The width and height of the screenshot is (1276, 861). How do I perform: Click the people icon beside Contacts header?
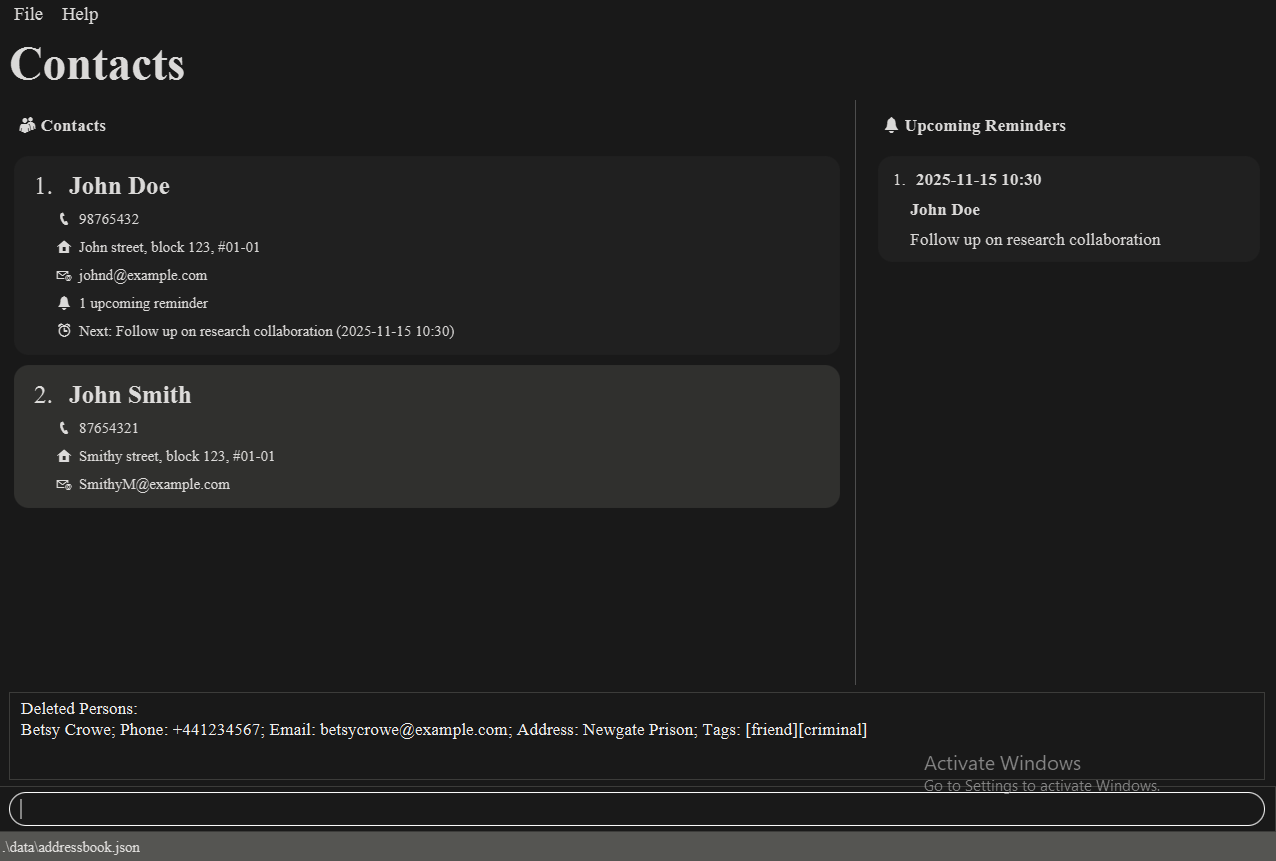pyautogui.click(x=27, y=126)
